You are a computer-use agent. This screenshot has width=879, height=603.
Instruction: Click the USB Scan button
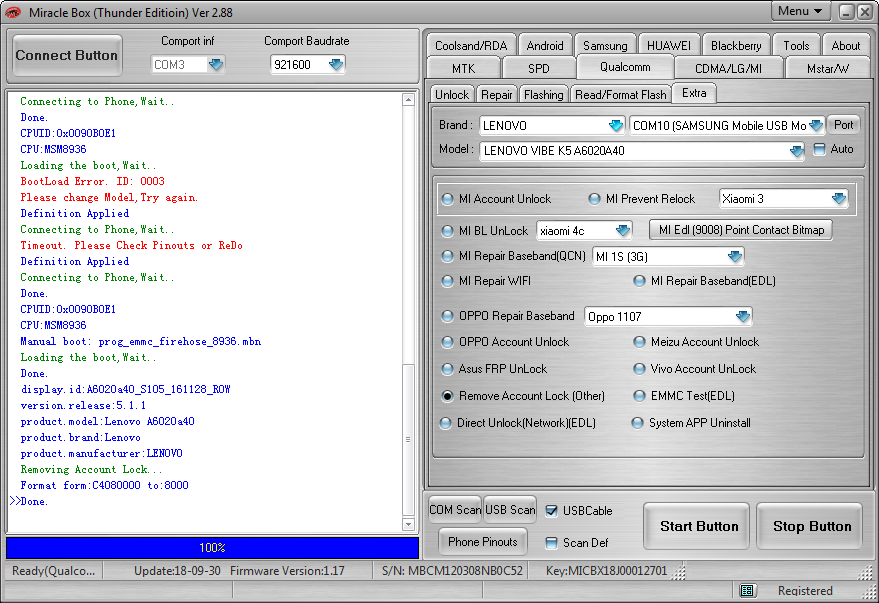510,510
